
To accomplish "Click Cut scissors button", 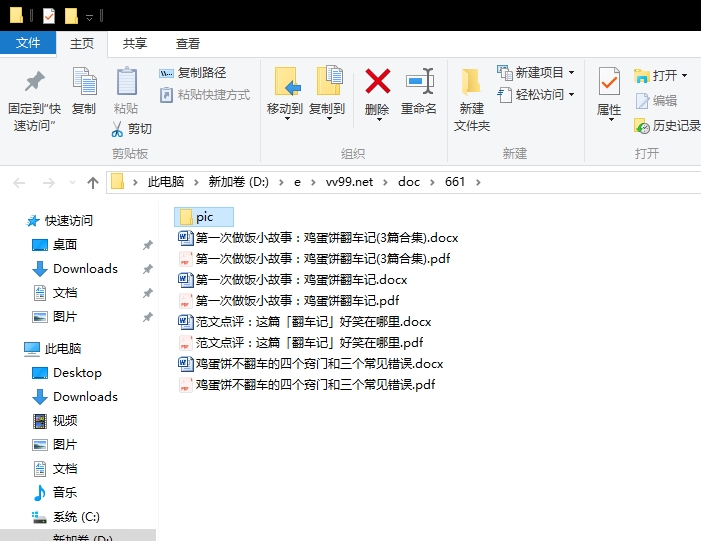I will coord(131,129).
